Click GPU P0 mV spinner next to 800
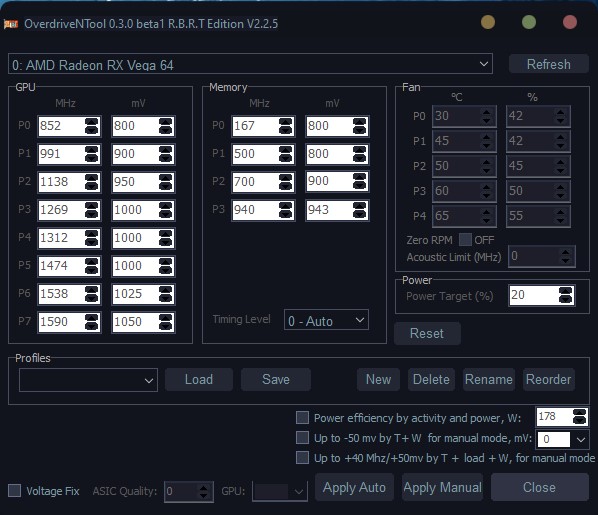This screenshot has height=515, width=598. (x=166, y=126)
